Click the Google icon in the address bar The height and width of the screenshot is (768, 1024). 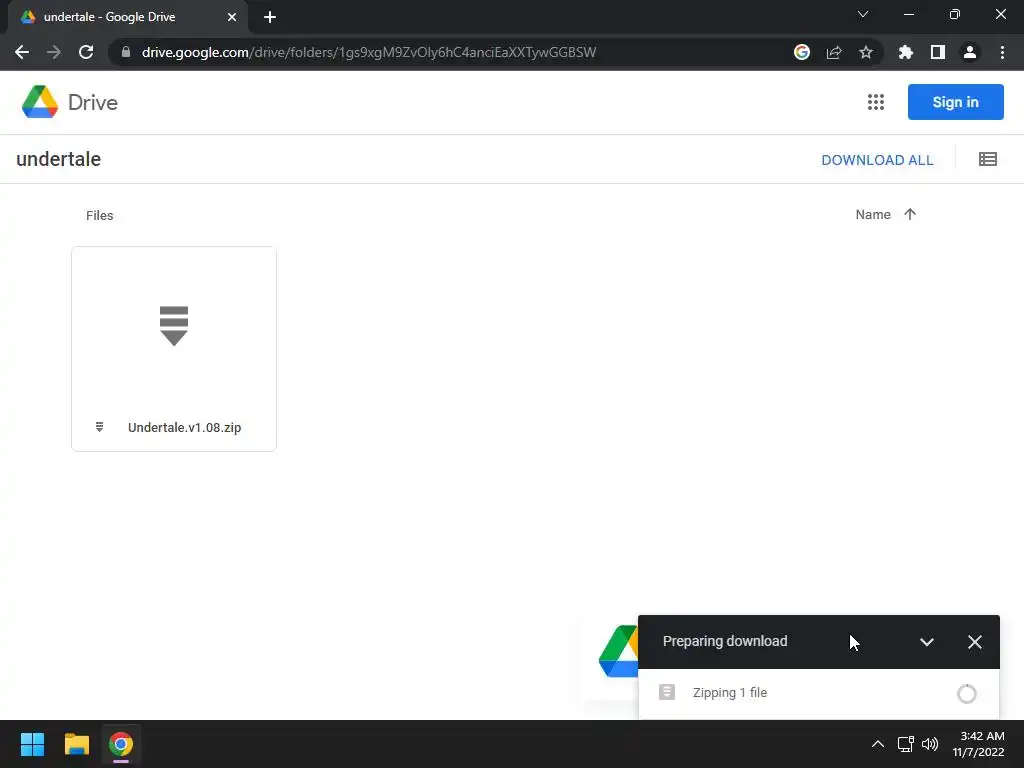802,52
